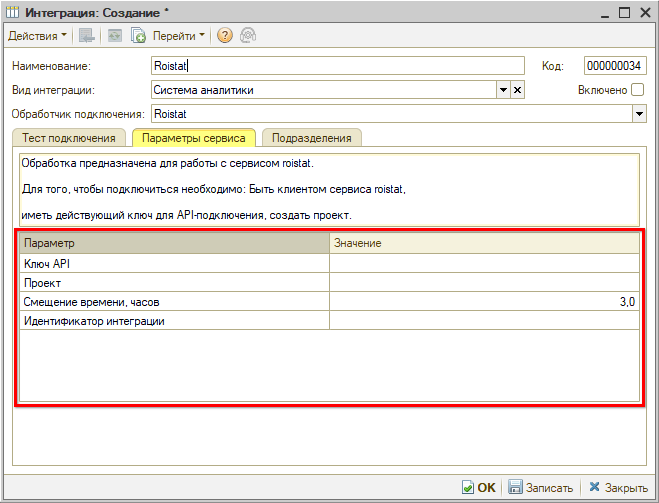Click the find-in-list toolbar icon
The height and width of the screenshot is (503, 659).
click(87, 36)
